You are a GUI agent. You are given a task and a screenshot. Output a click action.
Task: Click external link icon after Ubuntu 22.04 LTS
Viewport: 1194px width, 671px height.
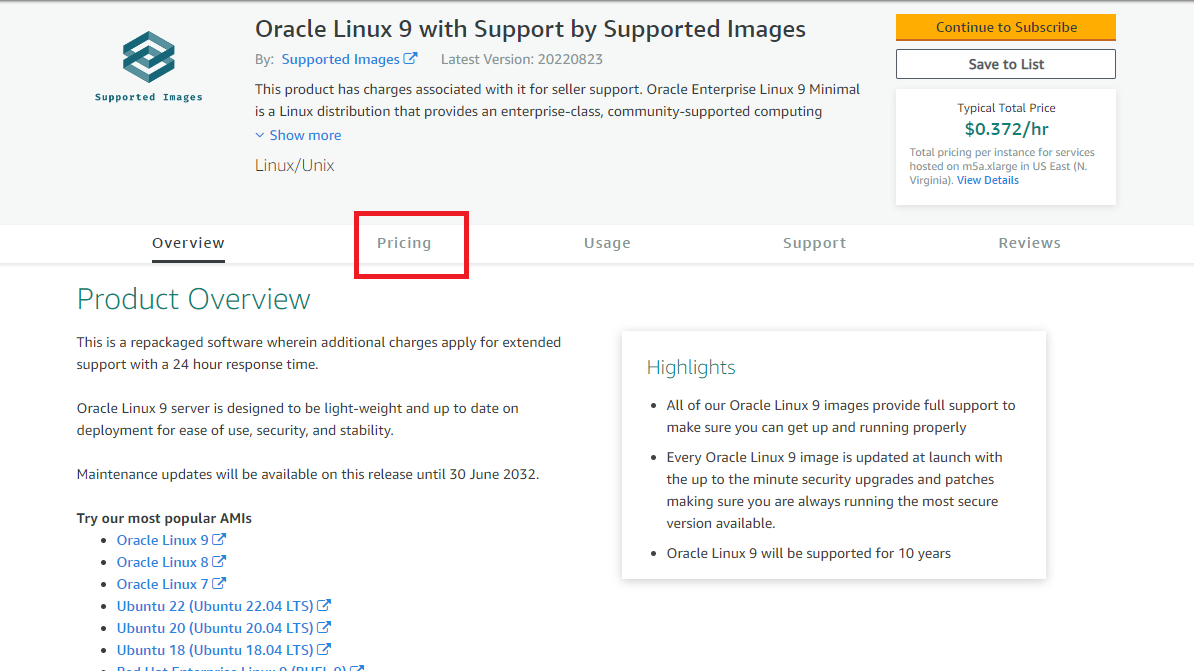click(x=324, y=605)
